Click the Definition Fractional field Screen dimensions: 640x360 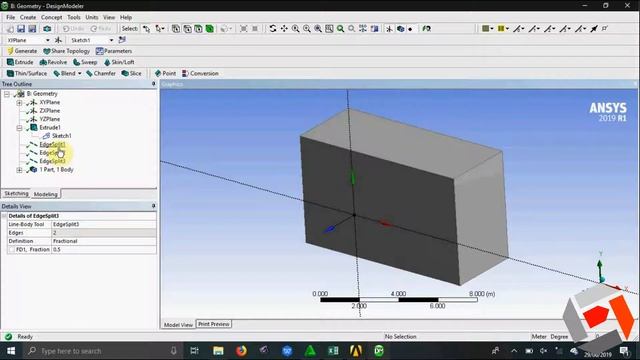coord(104,241)
